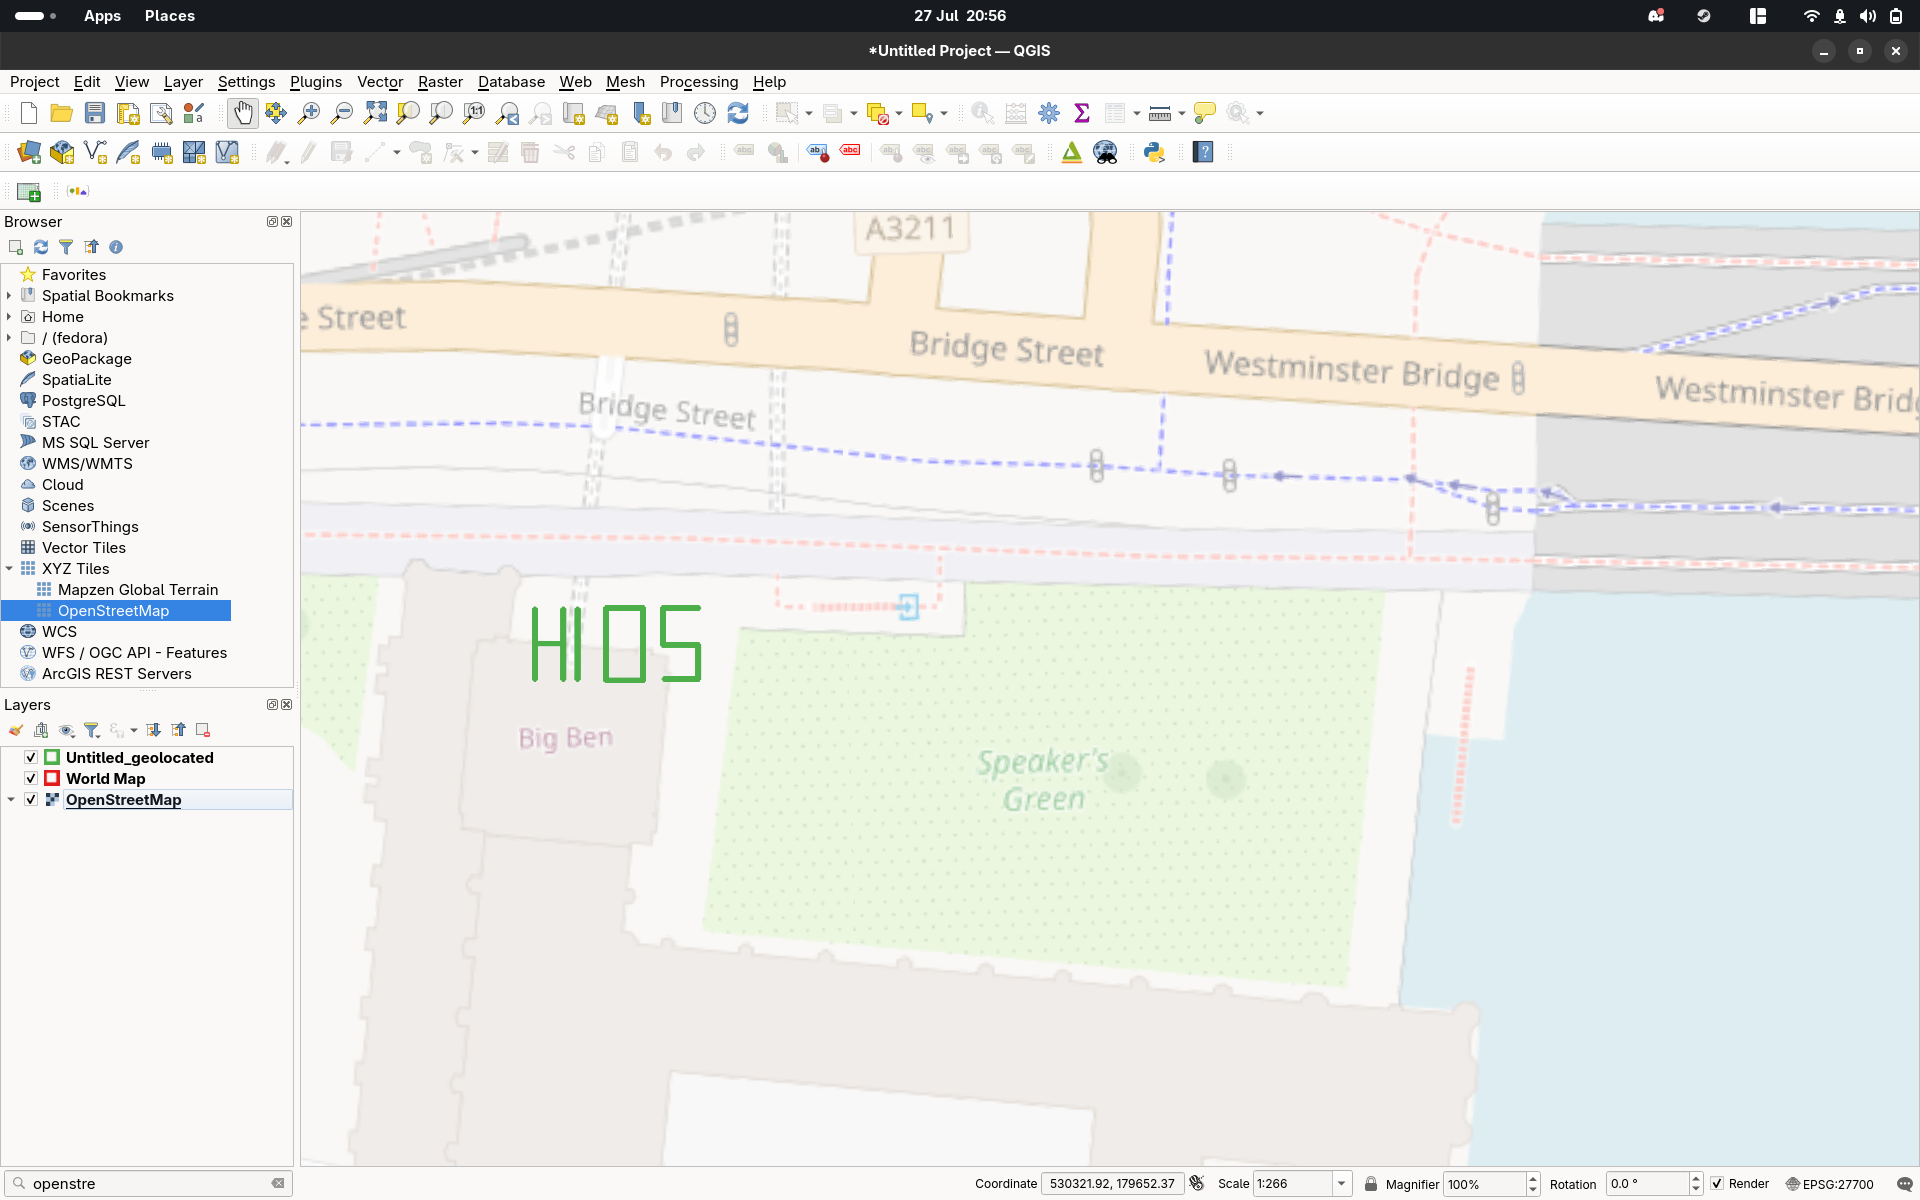Image resolution: width=1920 pixels, height=1200 pixels.
Task: Click the Coordinate input field
Action: coord(1112,1184)
